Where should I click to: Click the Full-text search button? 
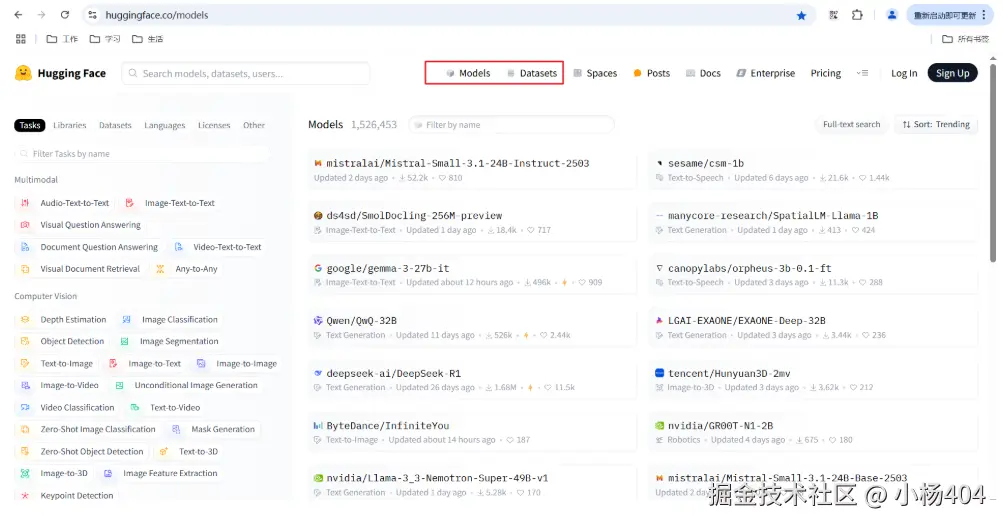[851, 124]
